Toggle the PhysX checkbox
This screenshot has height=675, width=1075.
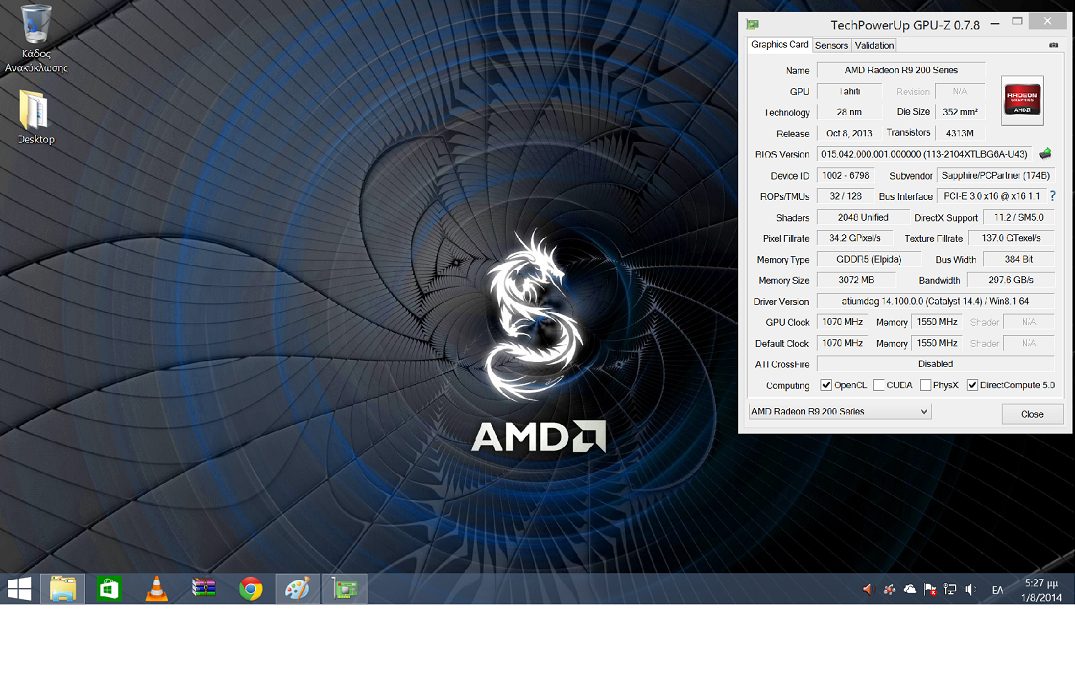click(x=926, y=385)
